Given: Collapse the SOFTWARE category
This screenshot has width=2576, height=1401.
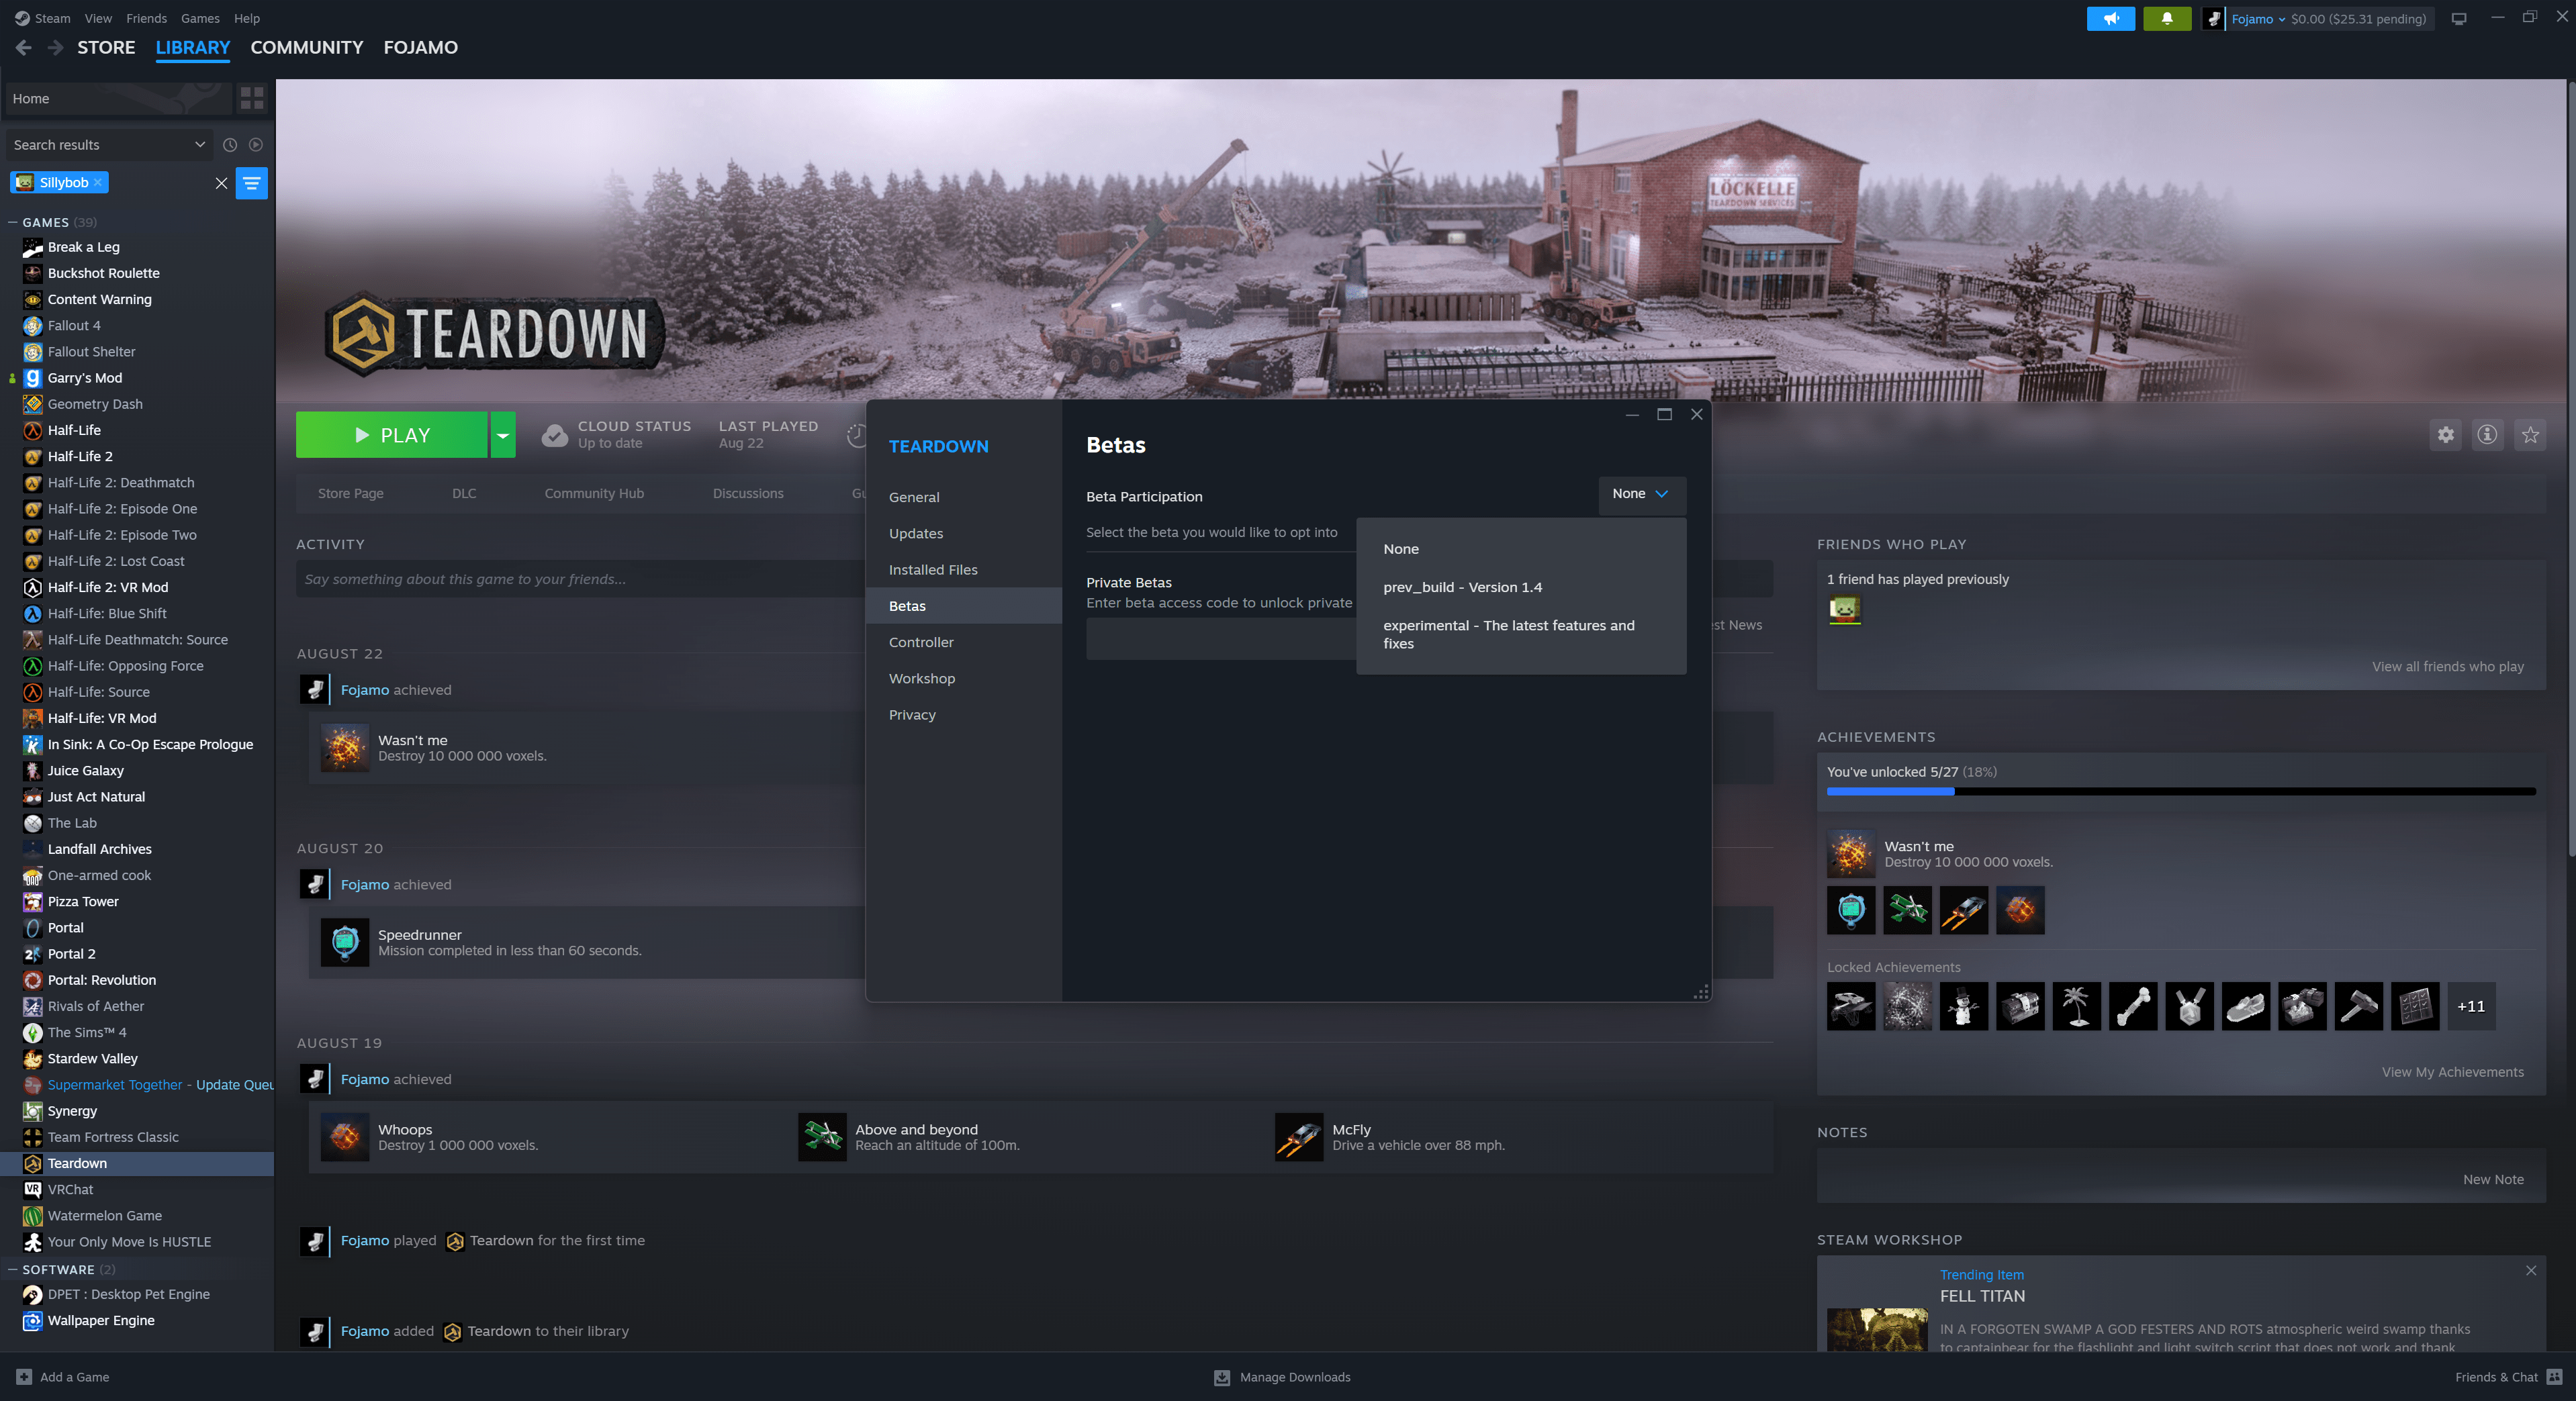Looking at the screenshot, I should pos(13,1269).
